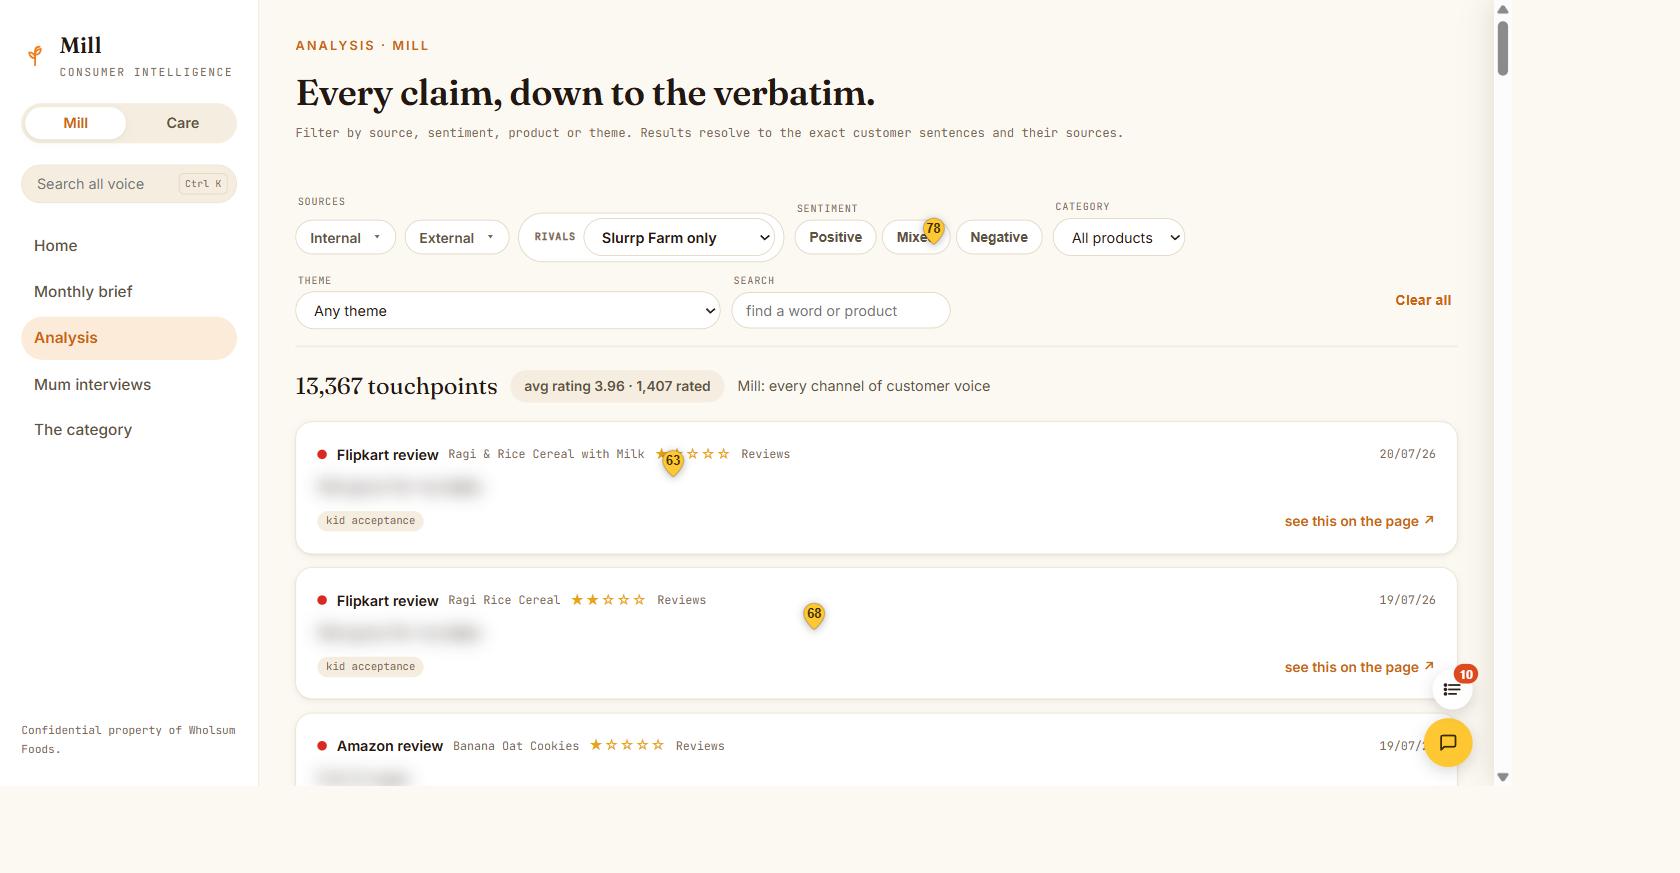Screen dimensions: 1680x873
Task: Click Amazon review title
Action: tap(390, 746)
